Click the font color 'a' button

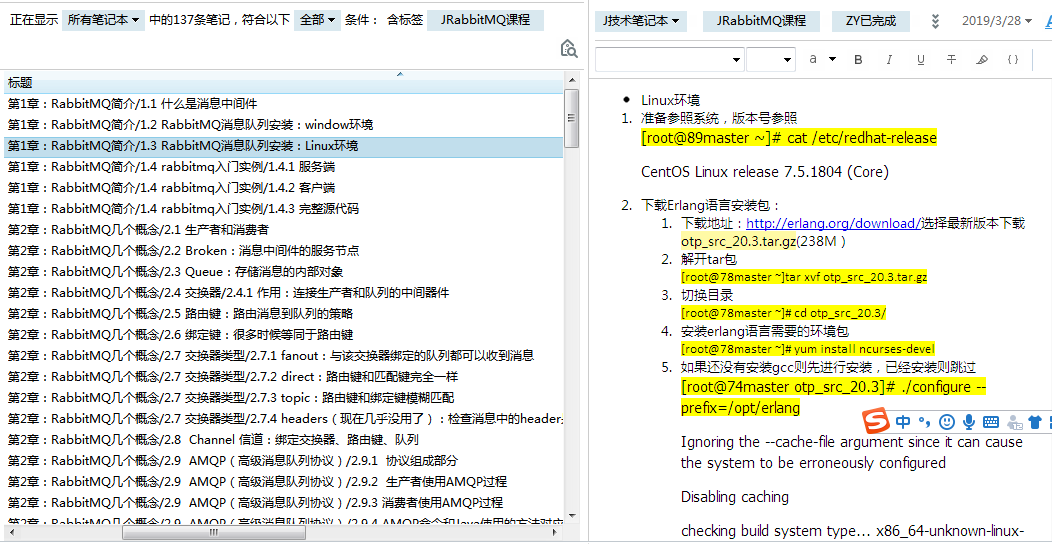coord(813,59)
